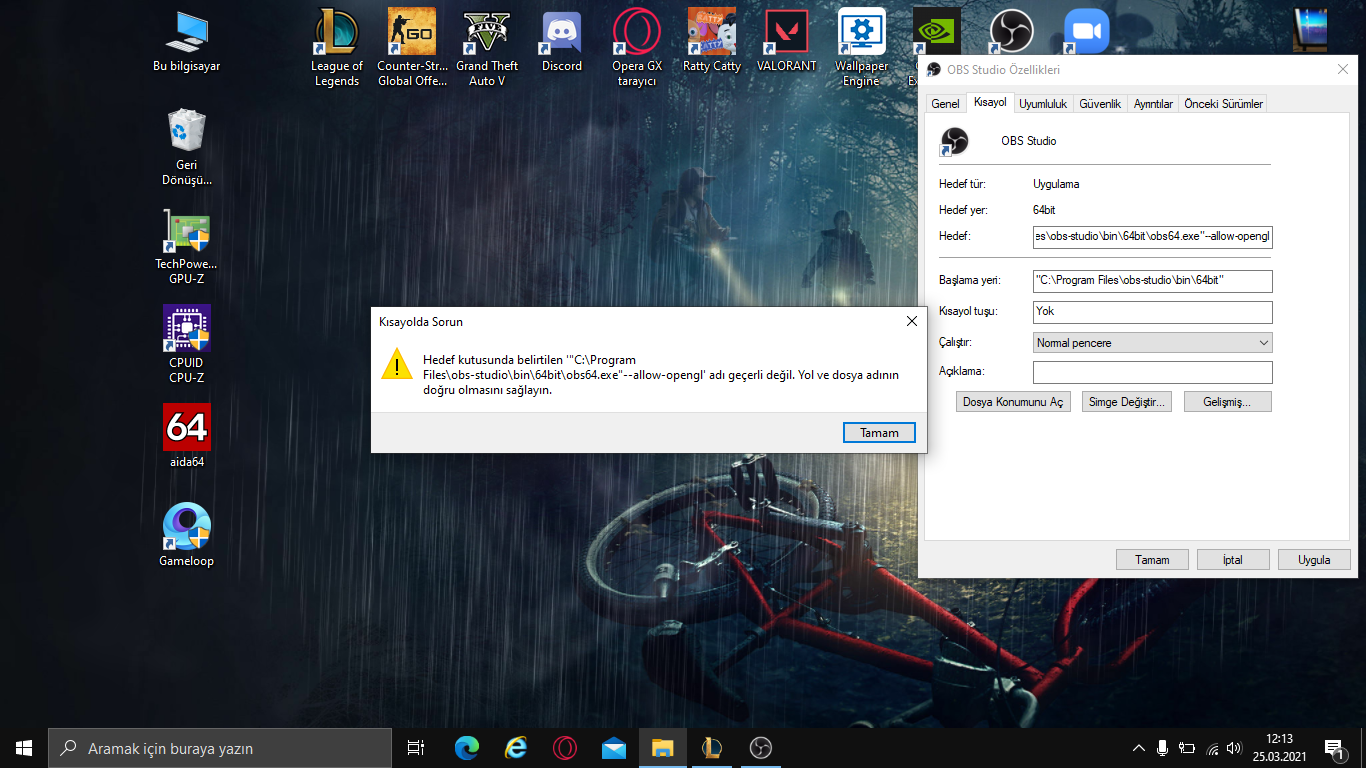Click the Uygula button
The image size is (1366, 768).
tap(1314, 560)
